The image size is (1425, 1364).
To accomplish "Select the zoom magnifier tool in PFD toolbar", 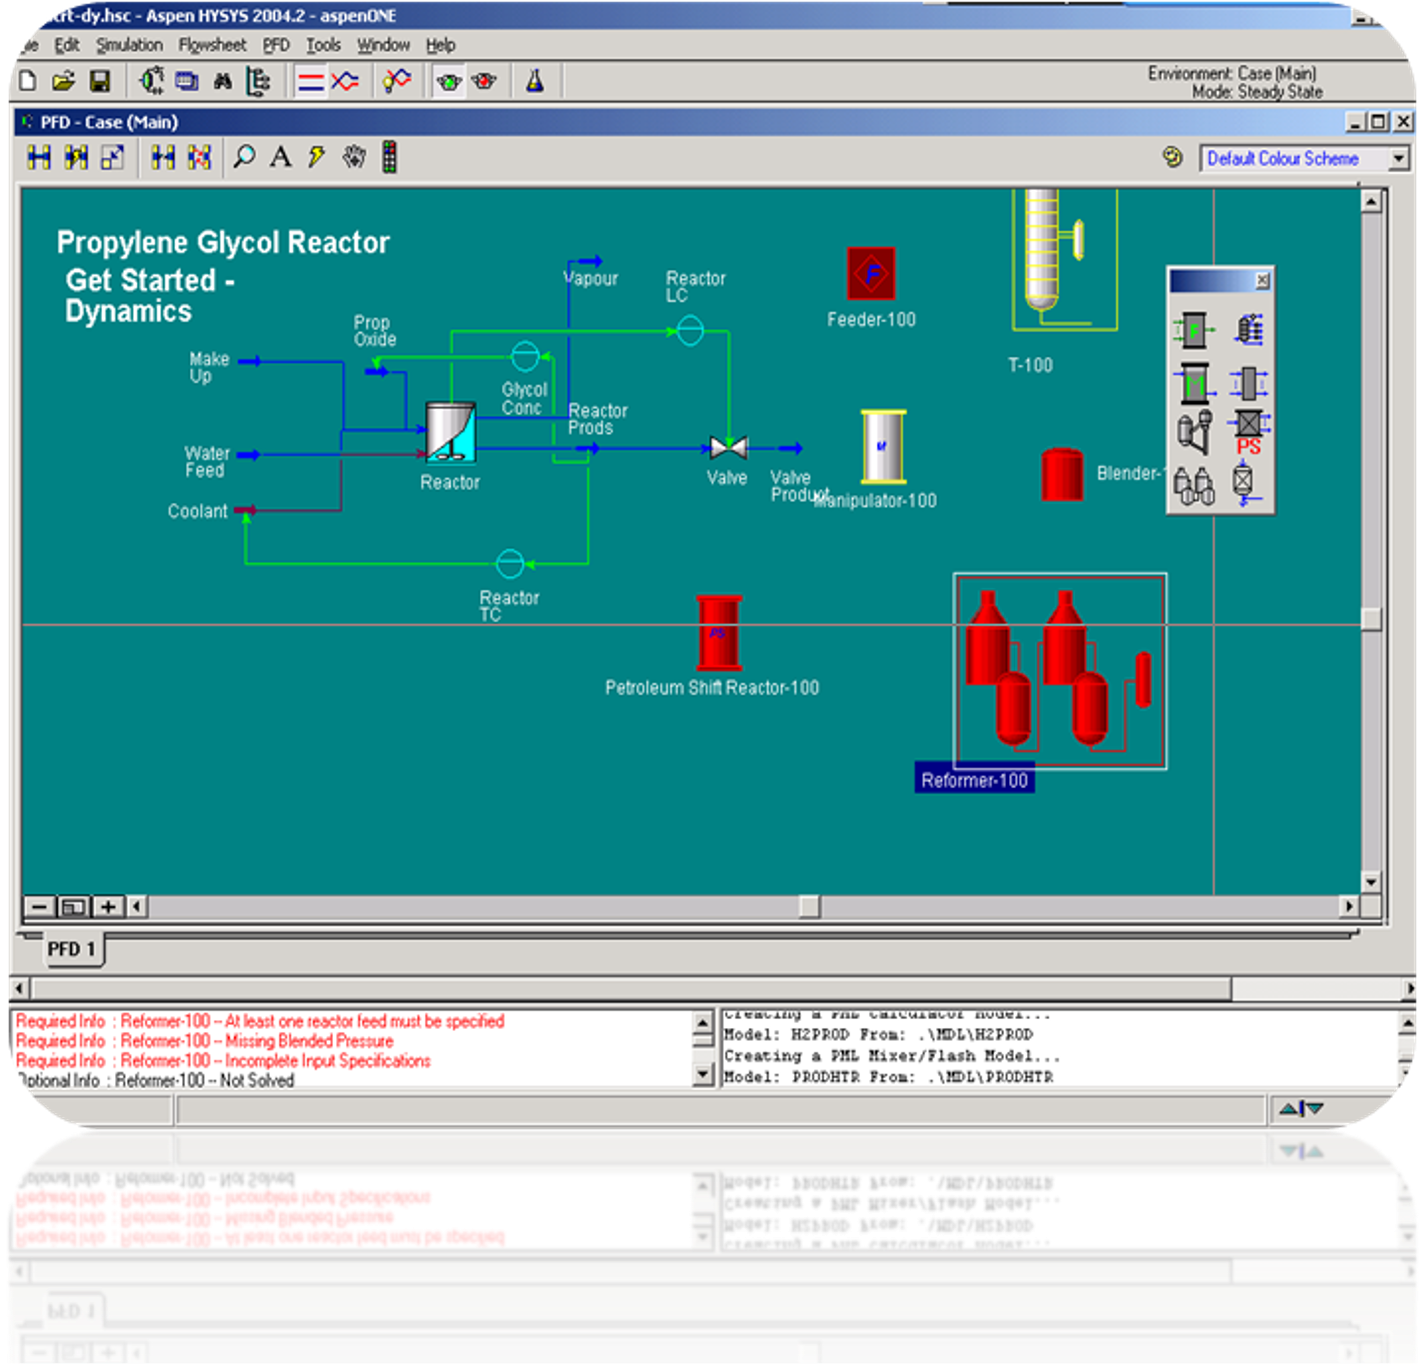I will coord(243,157).
